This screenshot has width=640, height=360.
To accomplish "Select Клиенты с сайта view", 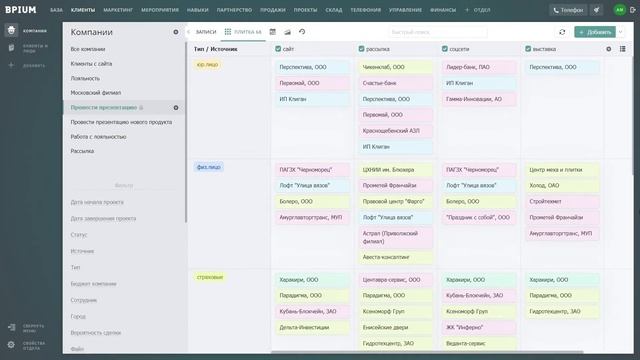I will [x=91, y=64].
